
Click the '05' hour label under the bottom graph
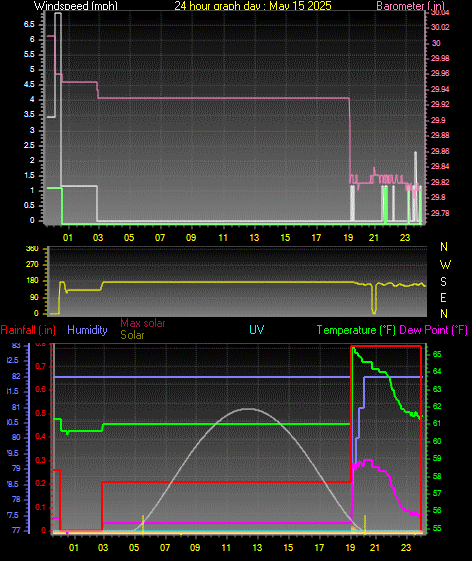pyautogui.click(x=134, y=547)
